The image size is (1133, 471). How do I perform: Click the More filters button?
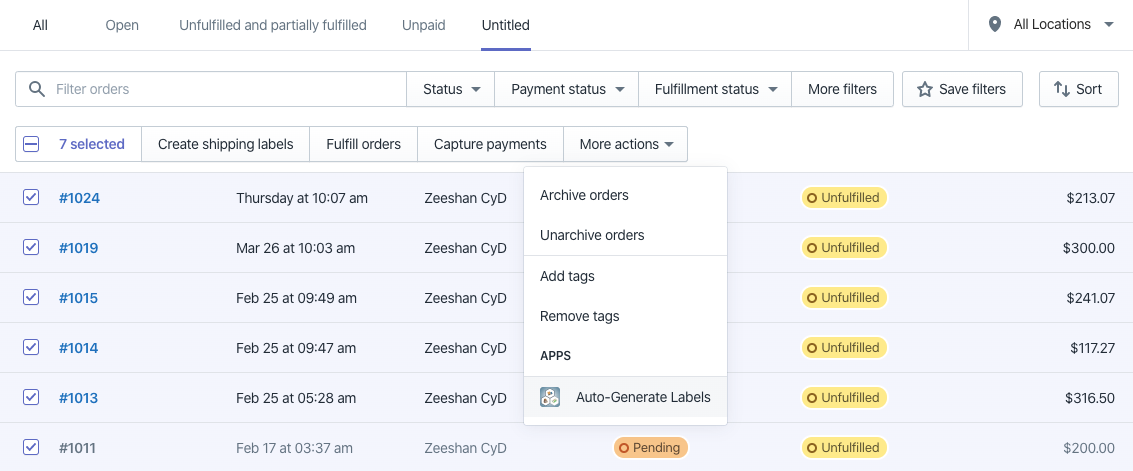pos(843,89)
